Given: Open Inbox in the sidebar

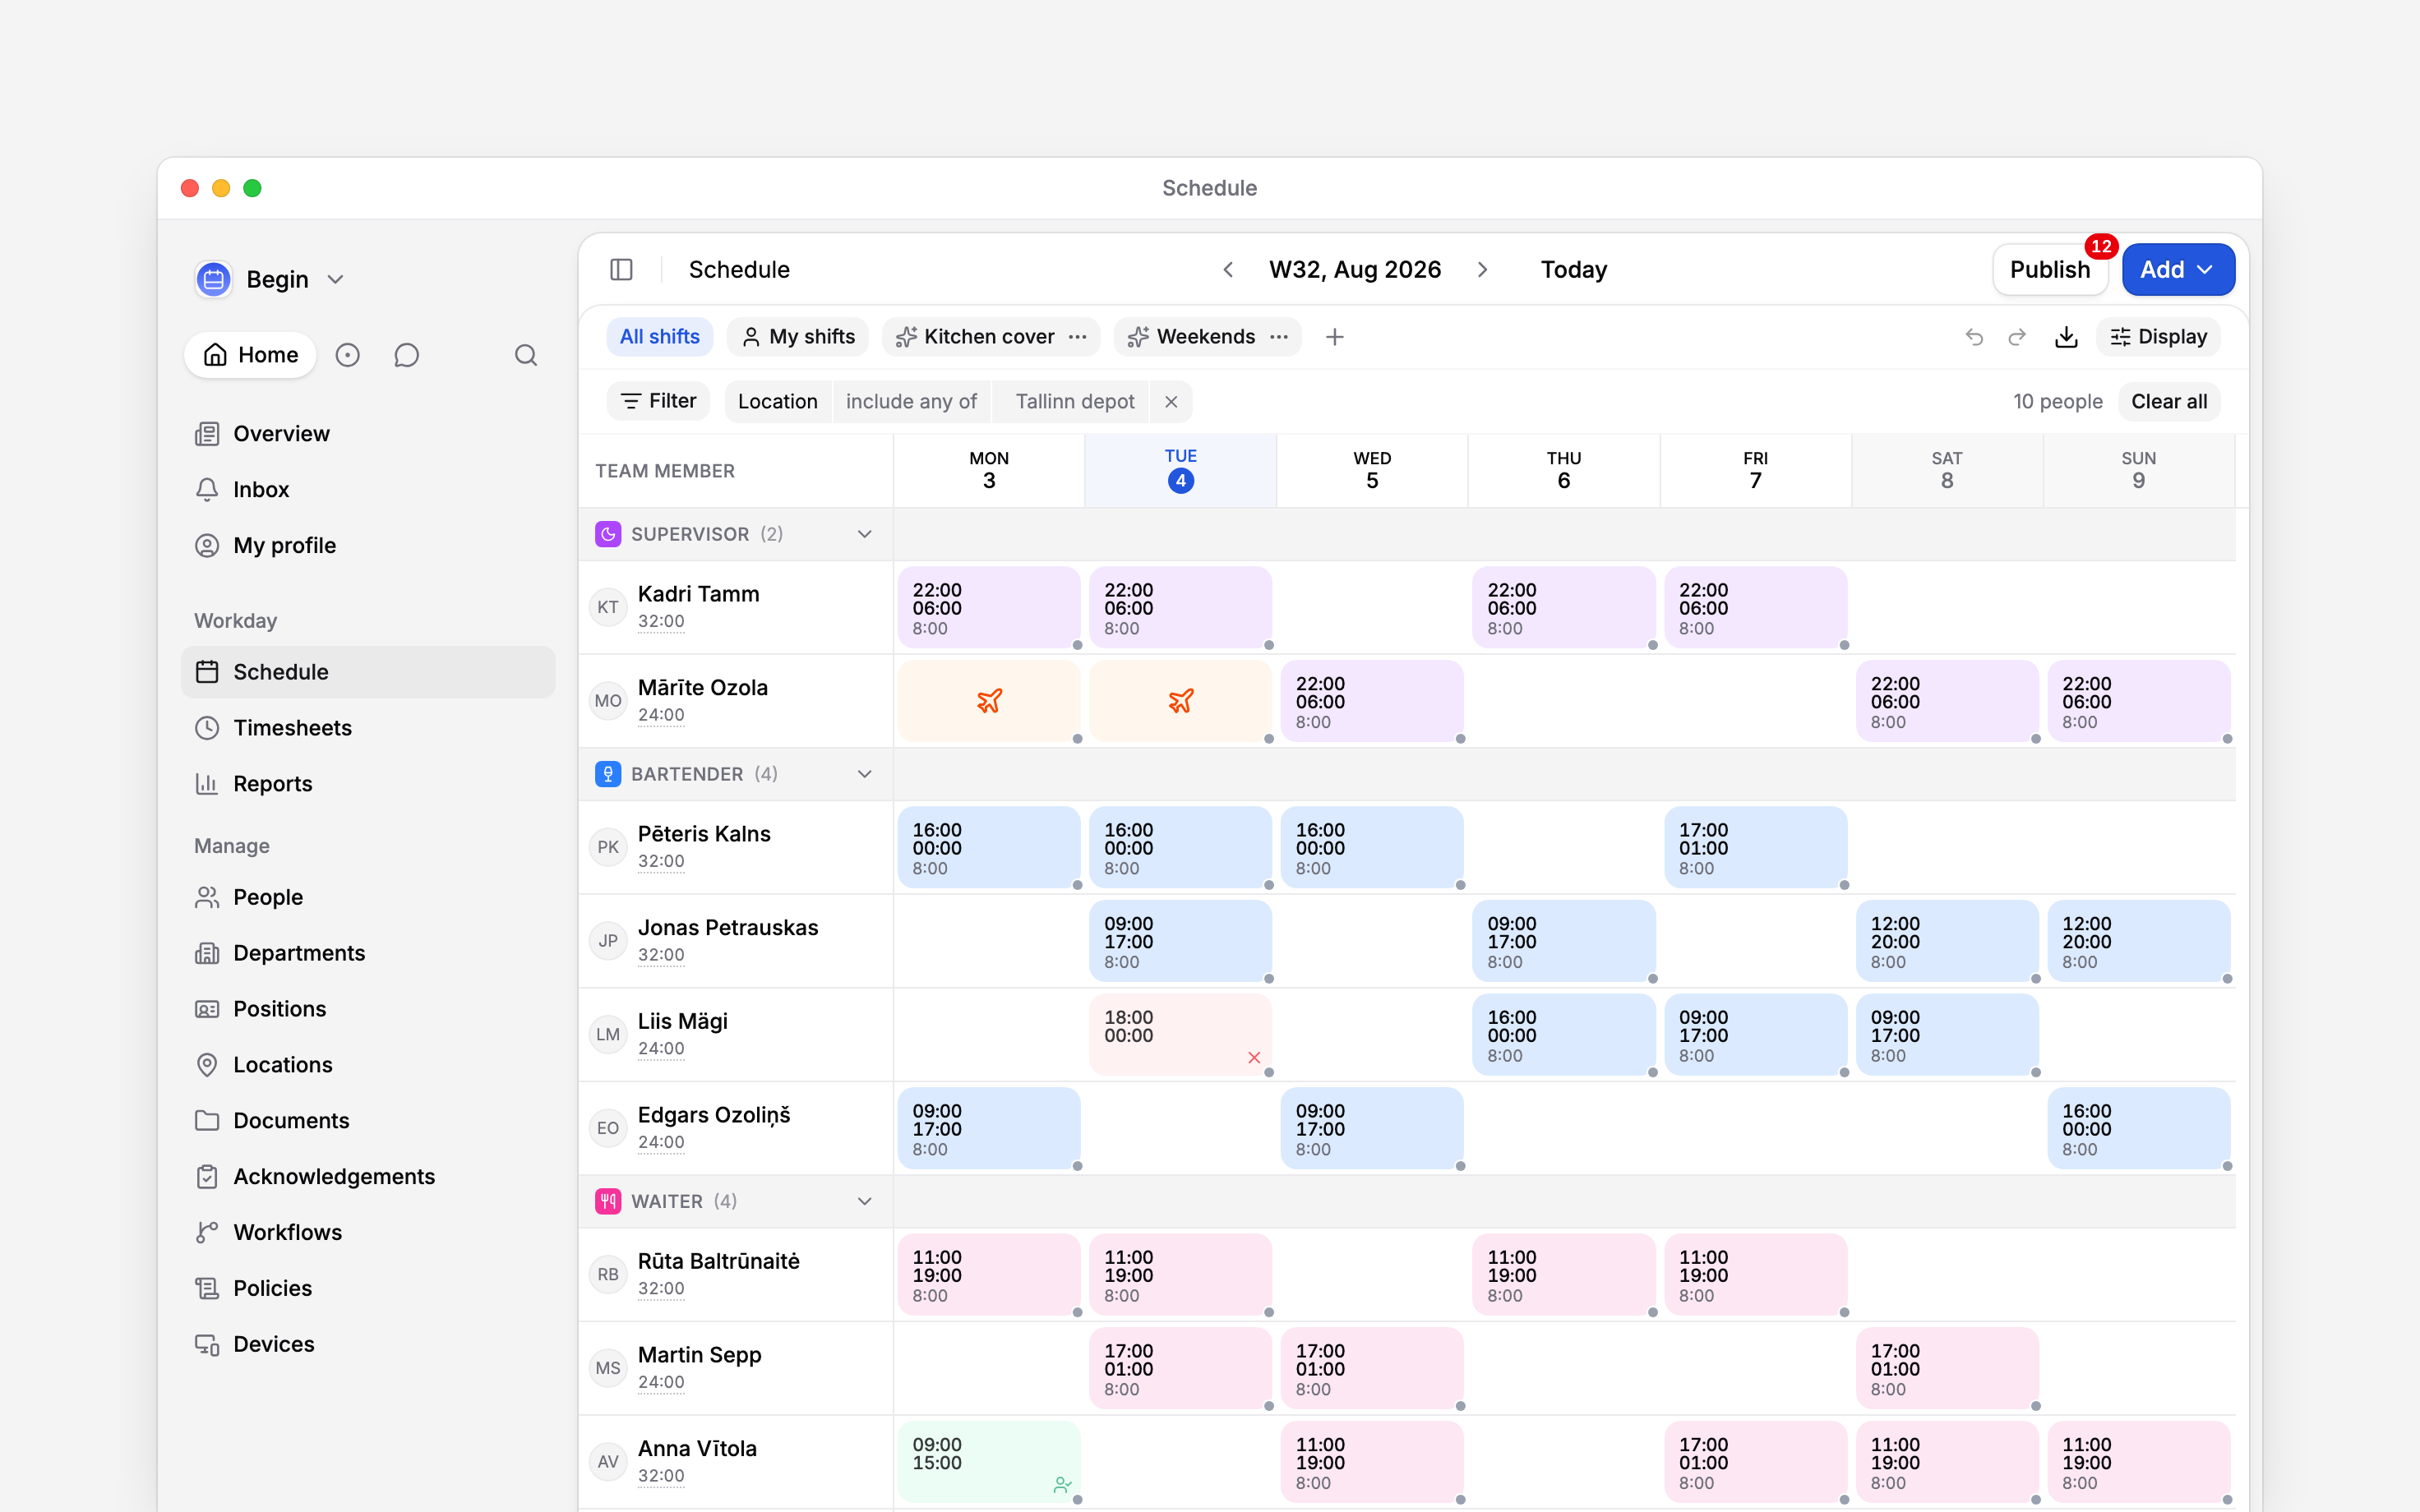Looking at the screenshot, I should point(368,490).
